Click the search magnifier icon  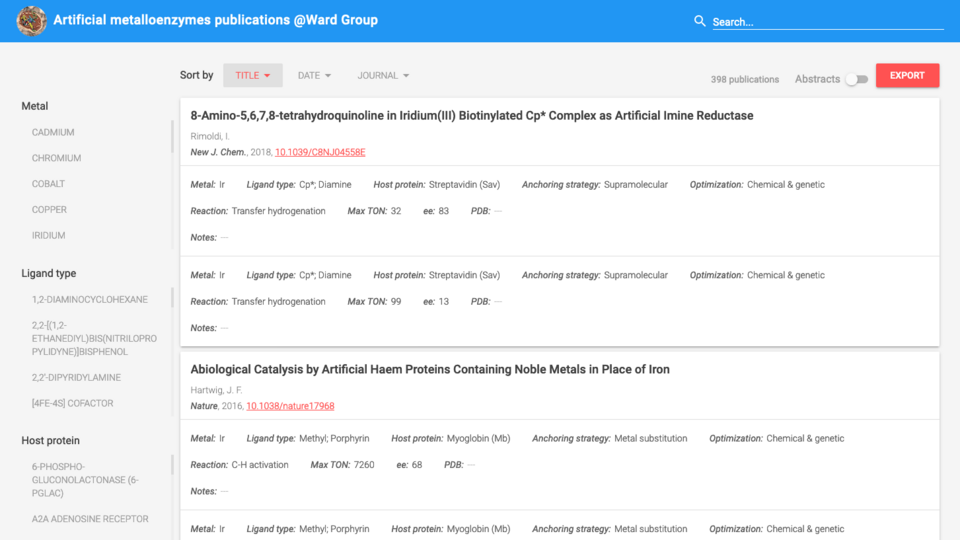coord(700,21)
